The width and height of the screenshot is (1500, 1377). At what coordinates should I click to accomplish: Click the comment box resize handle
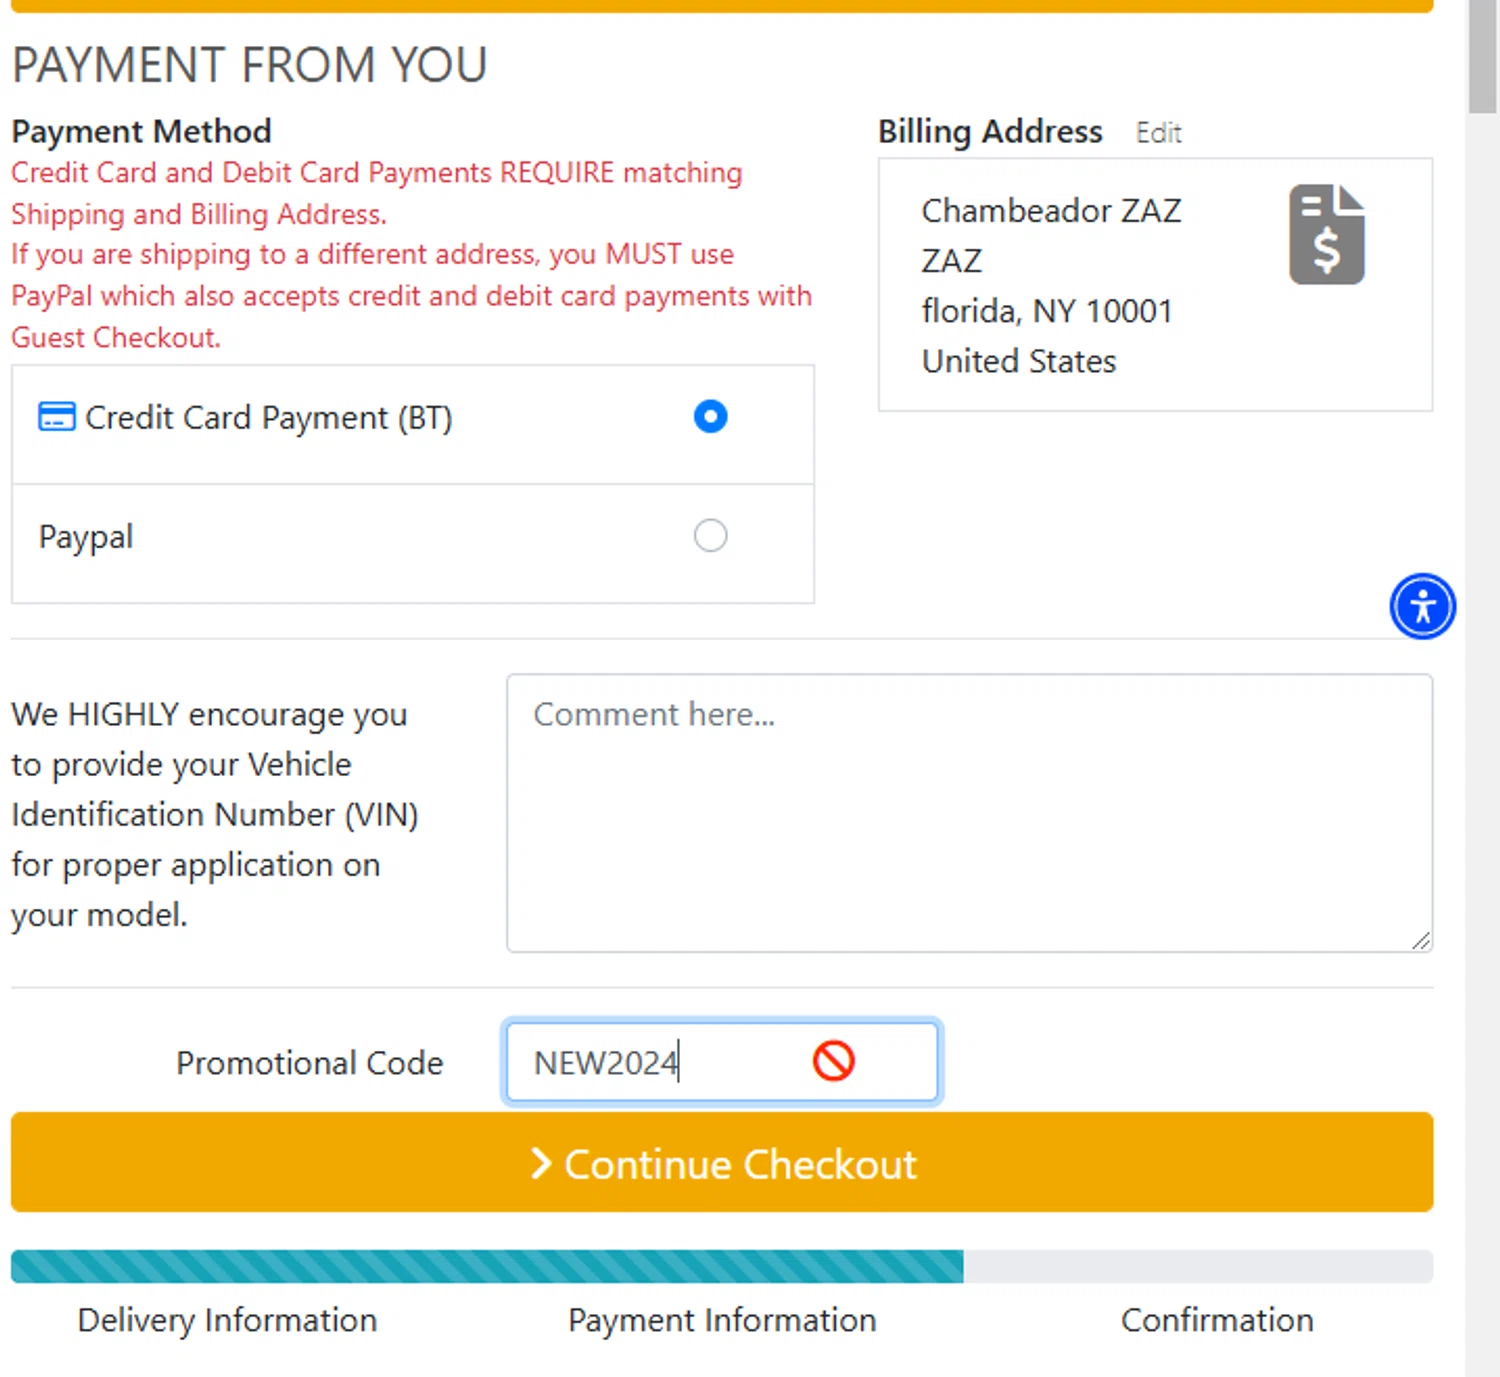pos(1421,941)
